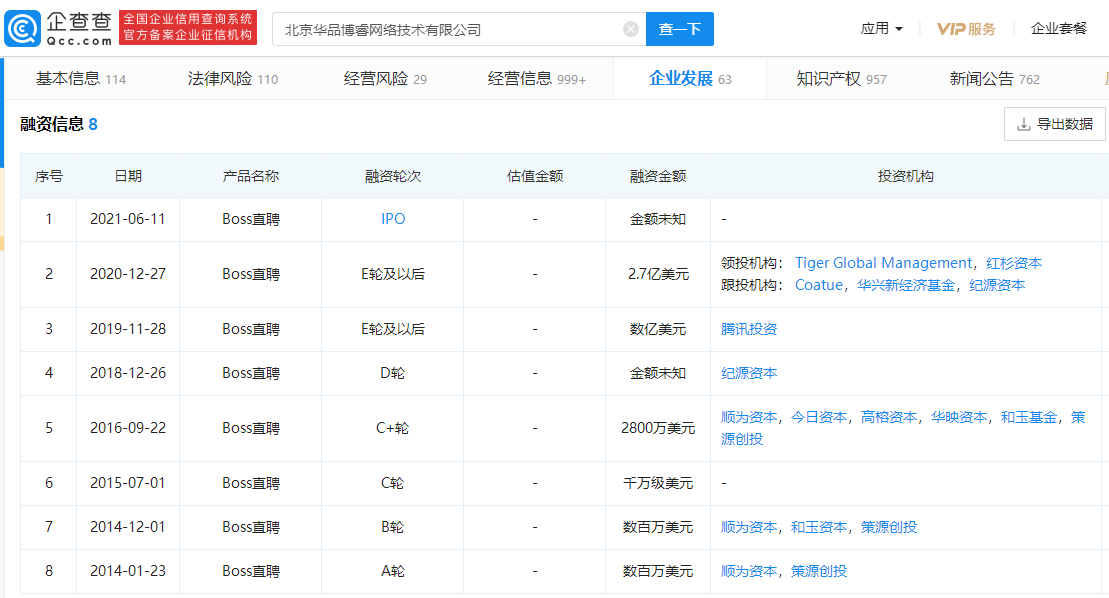Viewport: 1109px width, 598px height.
Task: Click the date 2014-12-01 cell
Action: point(127,527)
